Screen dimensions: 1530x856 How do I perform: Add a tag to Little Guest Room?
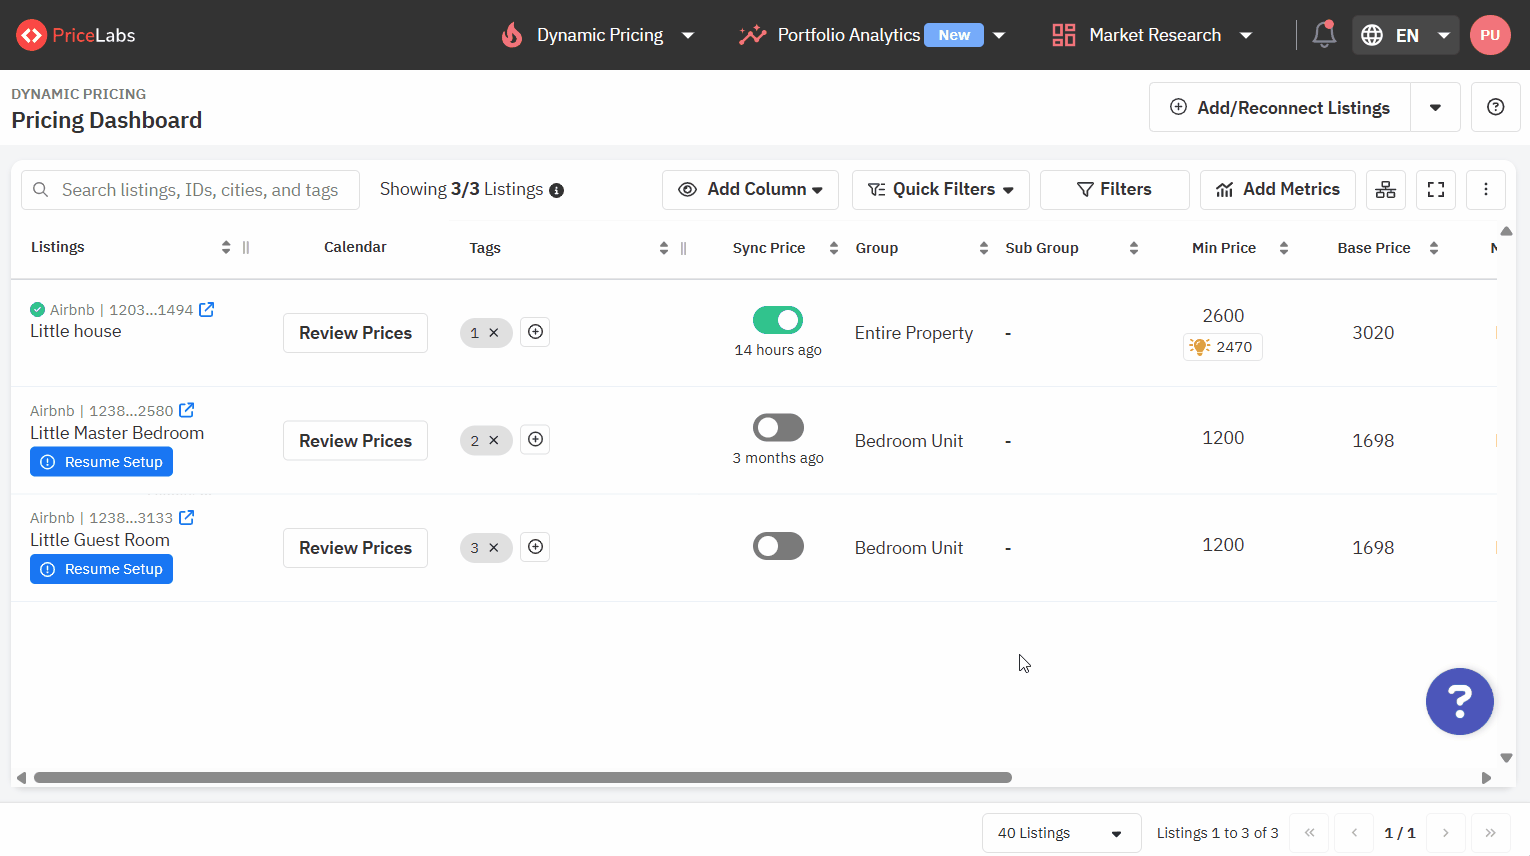point(536,546)
